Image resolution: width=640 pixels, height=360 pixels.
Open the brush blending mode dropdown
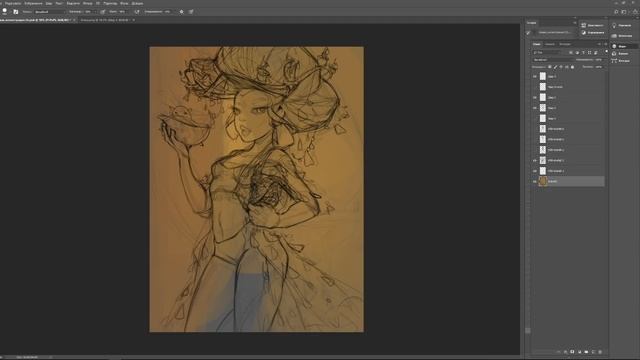[x=50, y=12]
